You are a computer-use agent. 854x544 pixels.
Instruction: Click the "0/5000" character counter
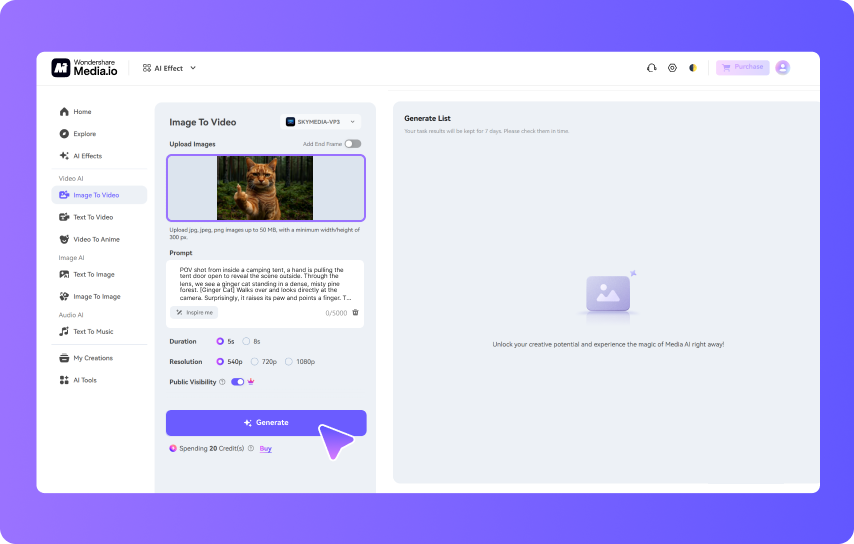pyautogui.click(x=336, y=313)
